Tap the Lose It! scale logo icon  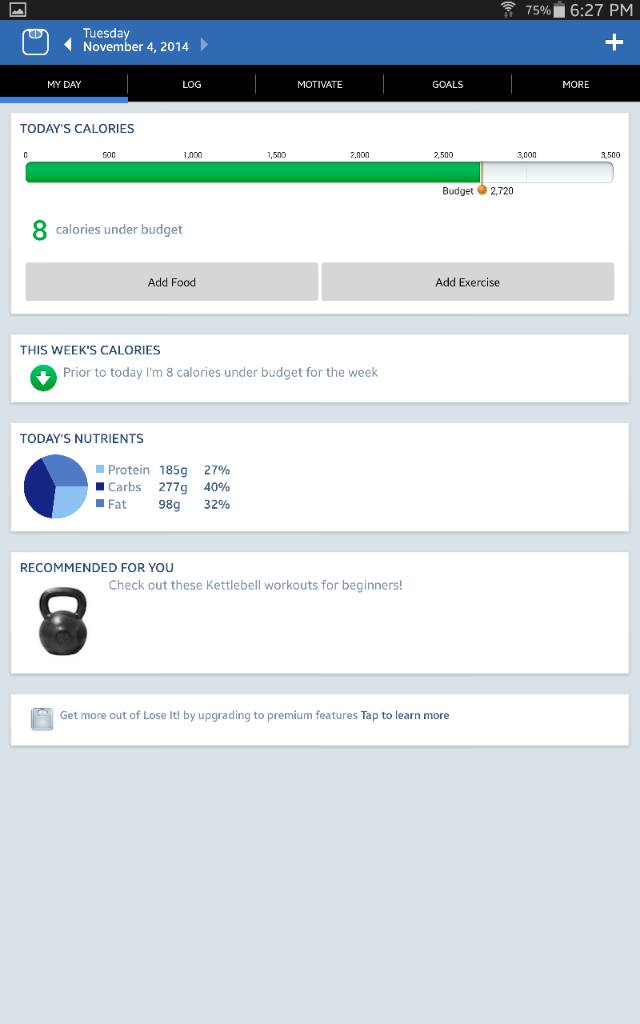click(35, 42)
